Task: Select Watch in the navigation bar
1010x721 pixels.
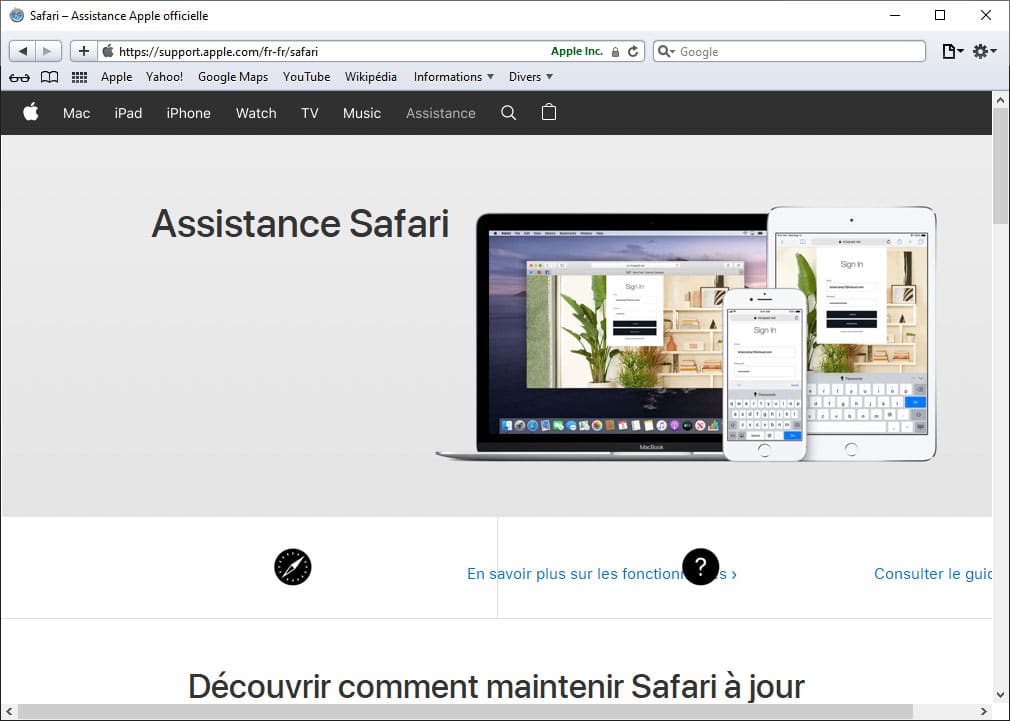Action: tap(256, 113)
